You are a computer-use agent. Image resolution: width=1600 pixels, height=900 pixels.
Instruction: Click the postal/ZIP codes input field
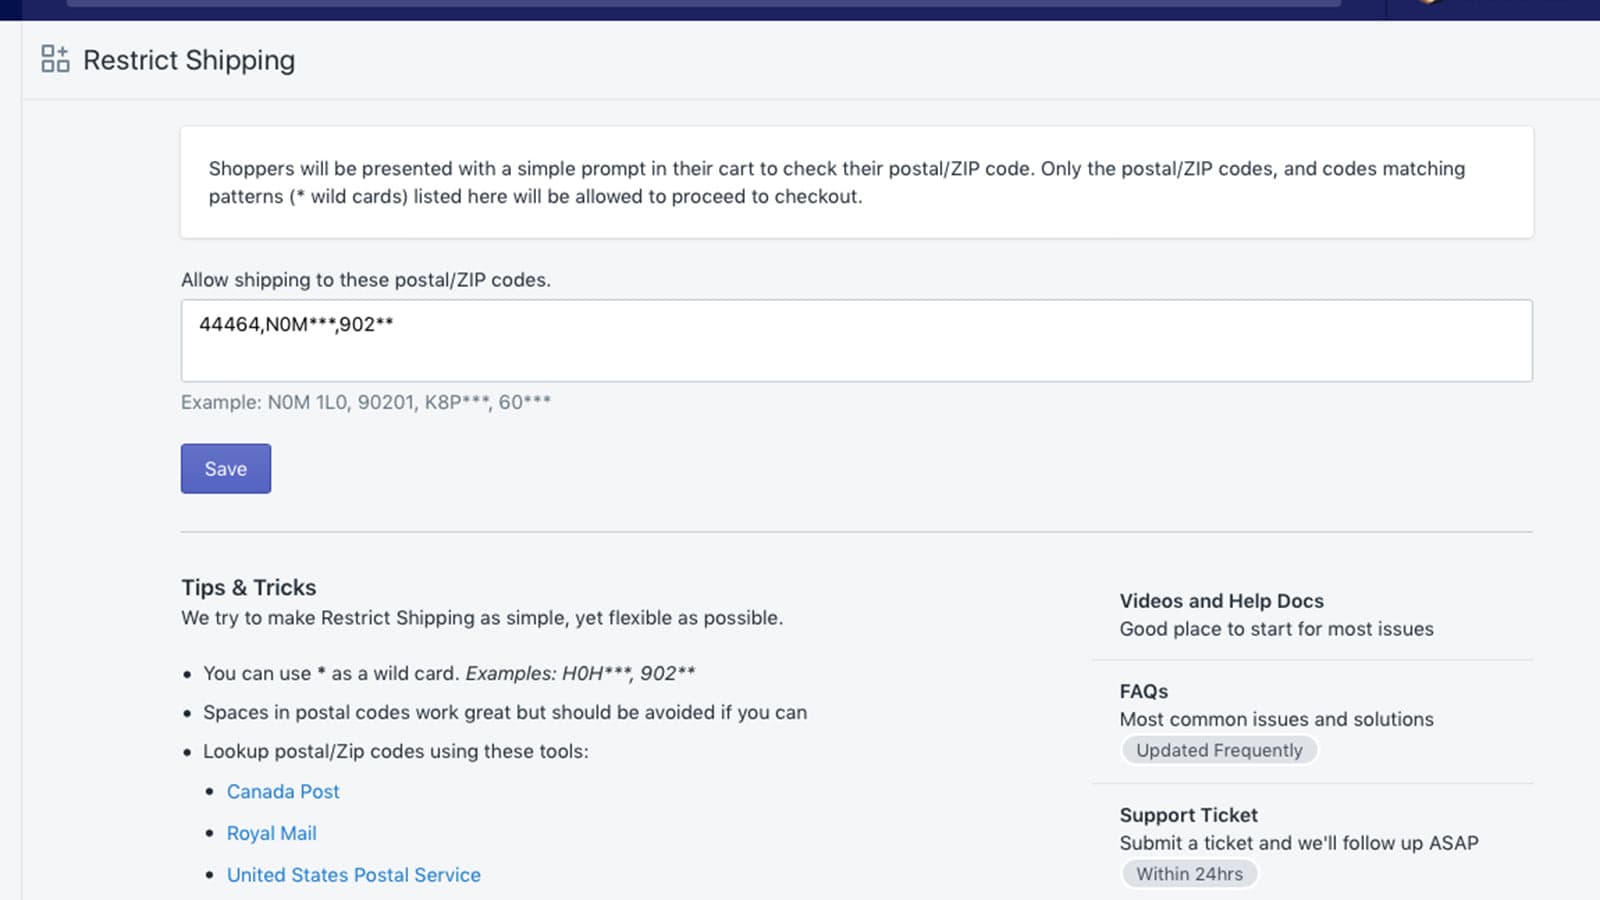point(855,340)
